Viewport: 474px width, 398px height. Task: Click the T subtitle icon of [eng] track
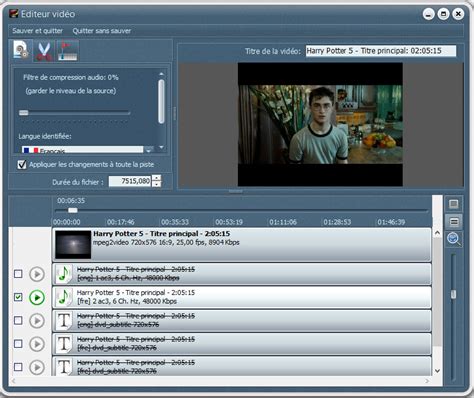coord(64,321)
